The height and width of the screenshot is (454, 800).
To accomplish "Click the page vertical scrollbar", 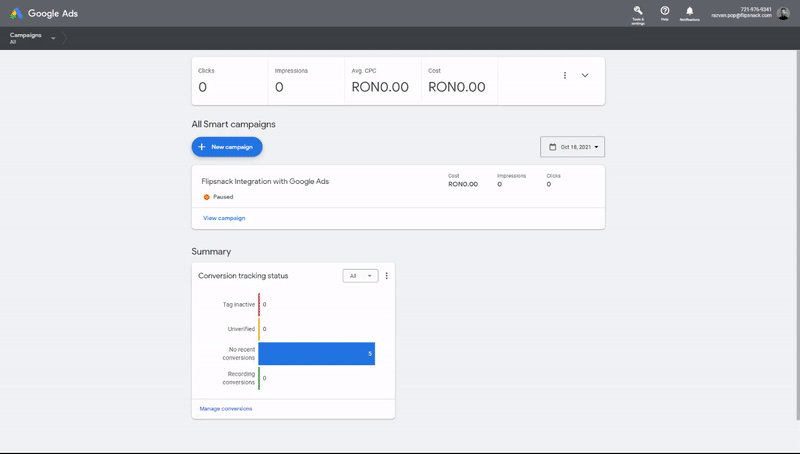I will (x=798, y=235).
